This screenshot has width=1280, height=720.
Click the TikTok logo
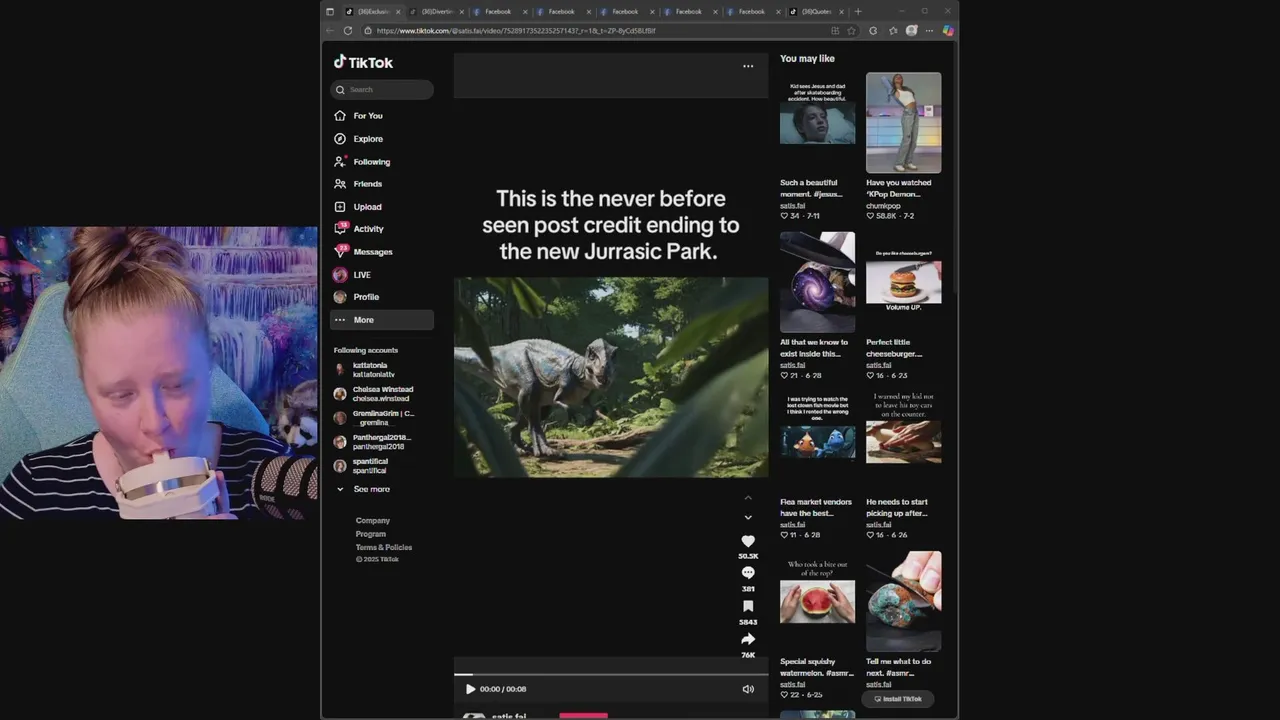pos(363,62)
